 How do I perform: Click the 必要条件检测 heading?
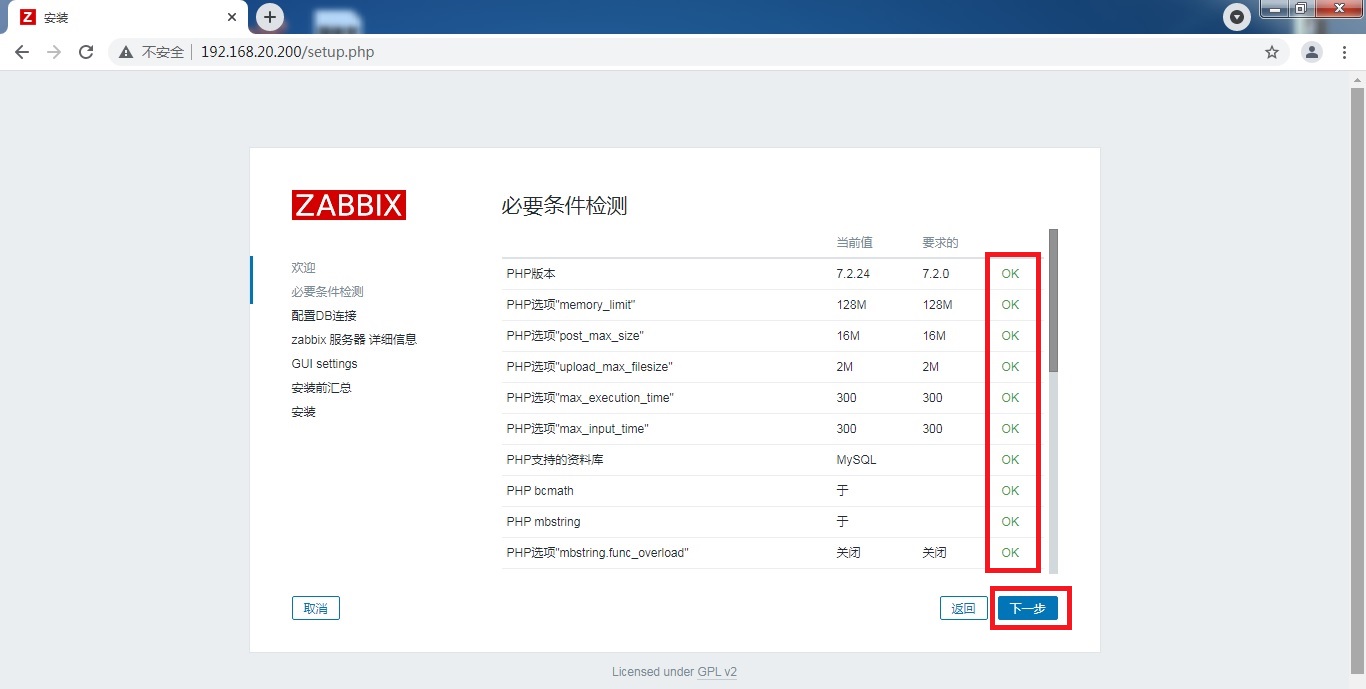564,206
